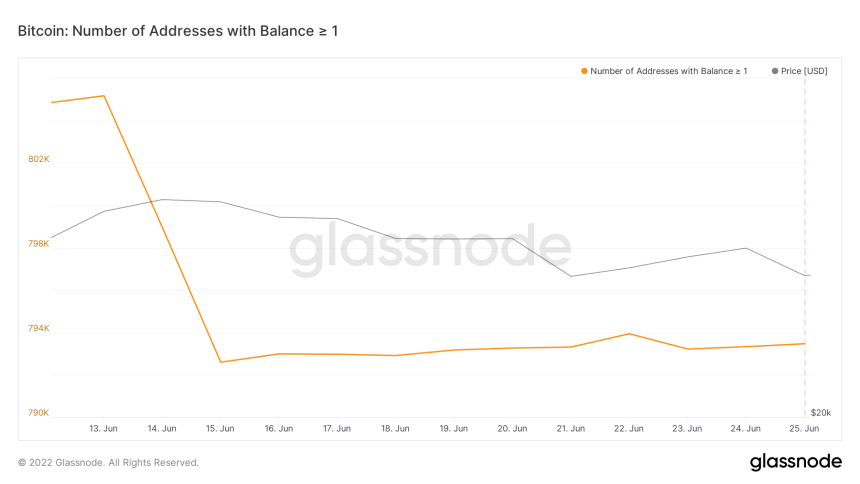Click the glassnode logo at bottom right
The image size is (860, 484).
point(795,461)
